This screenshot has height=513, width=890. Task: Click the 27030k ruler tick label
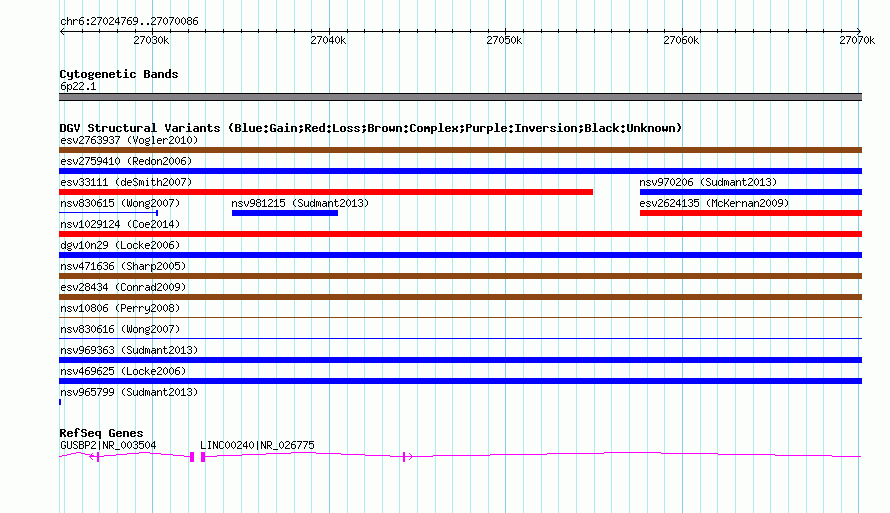(x=151, y=40)
